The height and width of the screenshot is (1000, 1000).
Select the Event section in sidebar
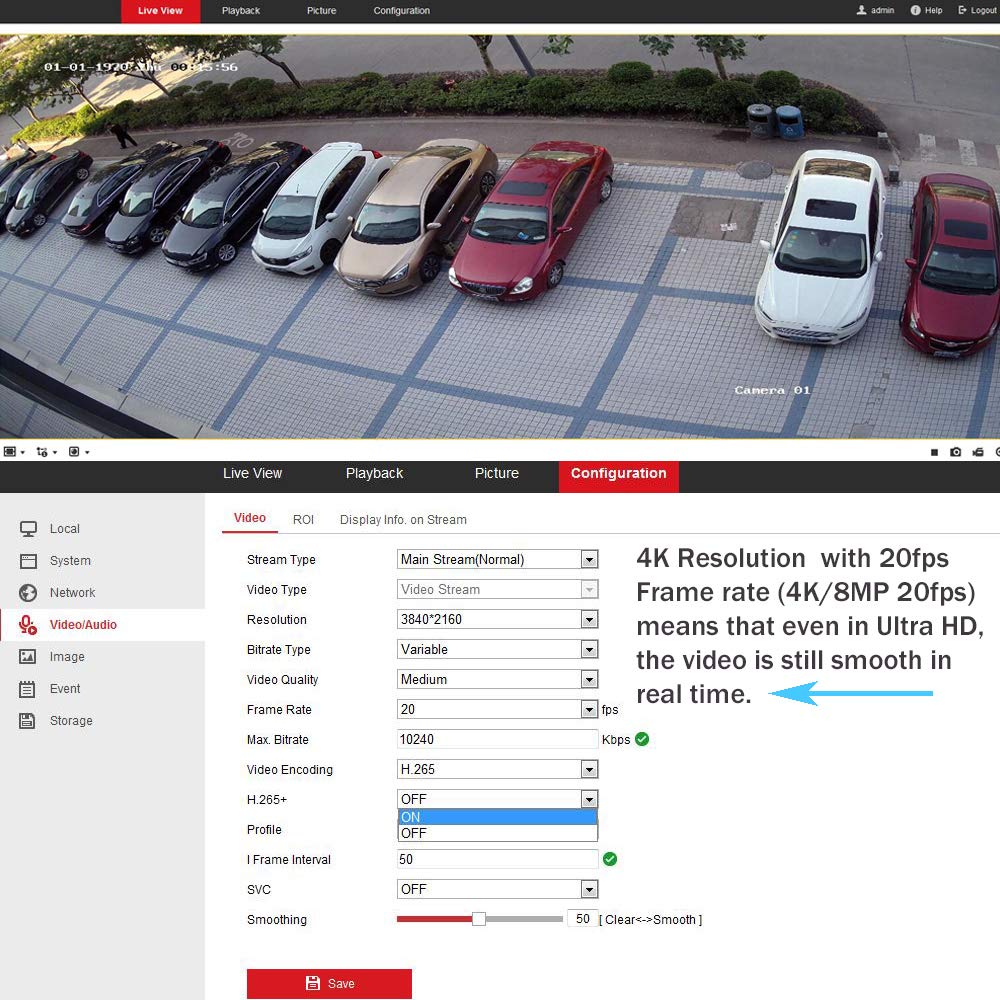(65, 689)
